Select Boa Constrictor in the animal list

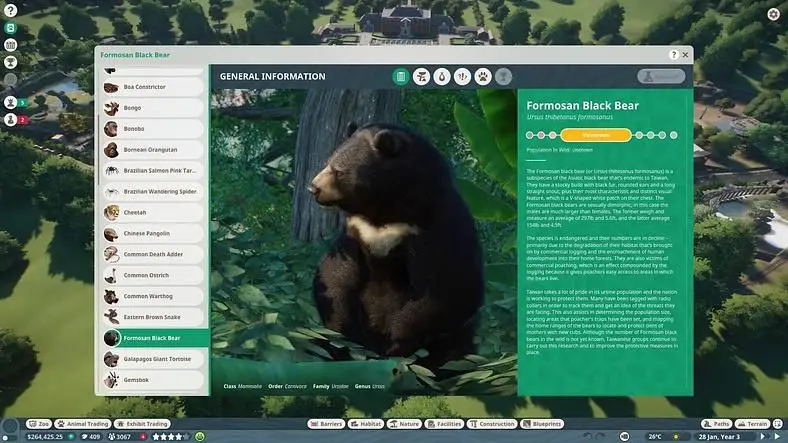153,87
